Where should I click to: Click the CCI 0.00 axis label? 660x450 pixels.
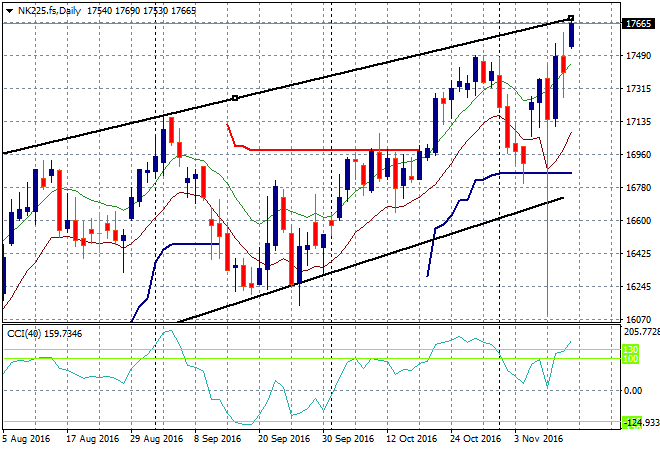[633, 391]
